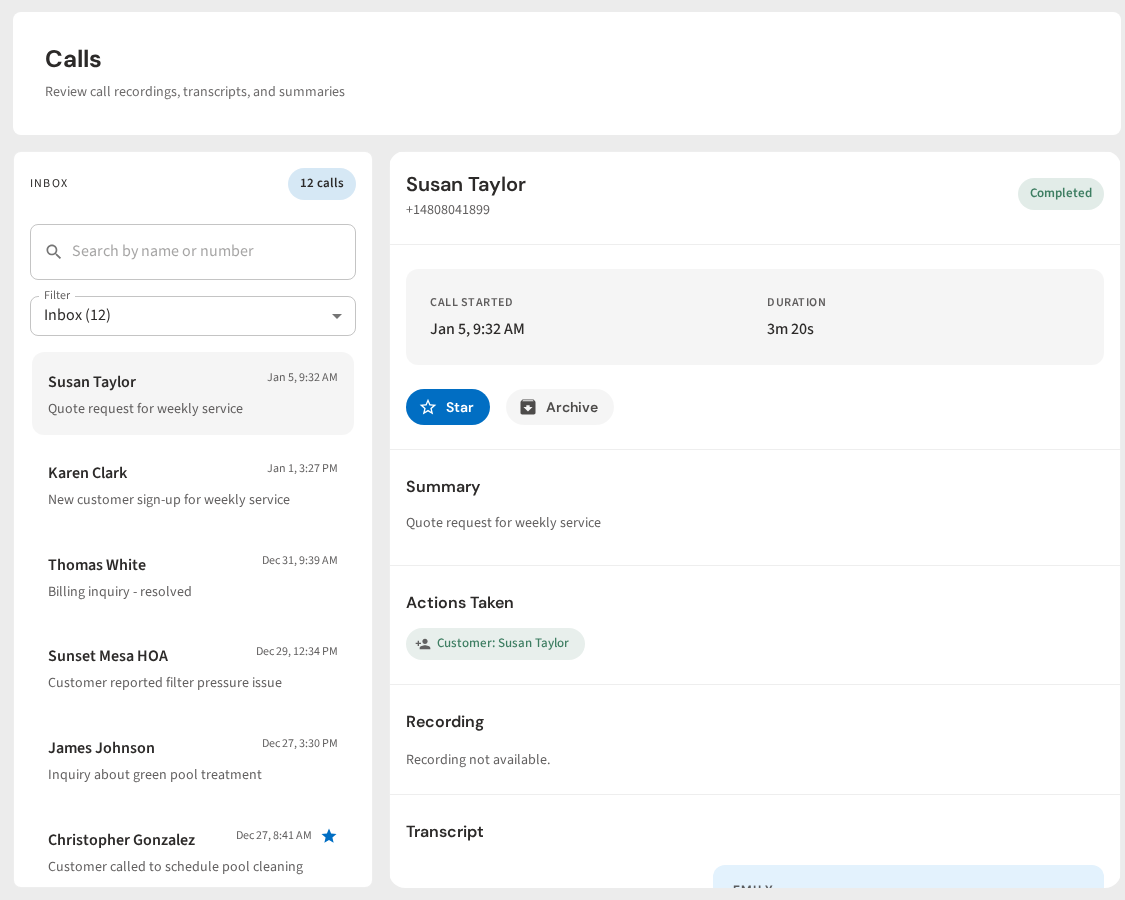
Task: Click 'New customer sign-up for weekly service' text
Action: [169, 500]
